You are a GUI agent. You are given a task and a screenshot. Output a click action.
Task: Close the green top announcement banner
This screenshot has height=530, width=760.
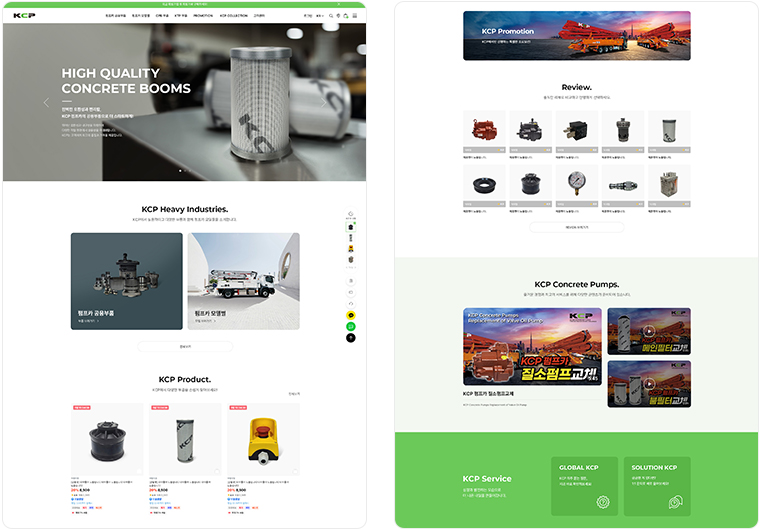[338, 4]
